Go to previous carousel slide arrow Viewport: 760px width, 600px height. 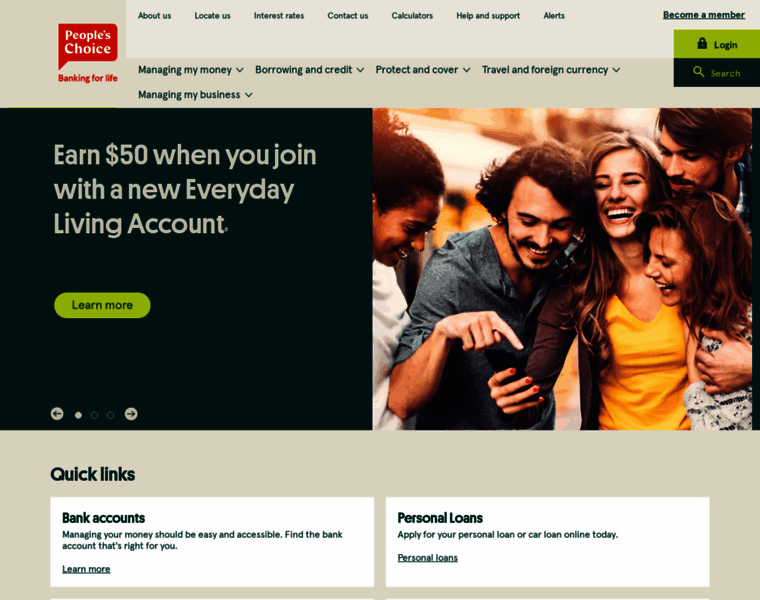click(x=57, y=414)
